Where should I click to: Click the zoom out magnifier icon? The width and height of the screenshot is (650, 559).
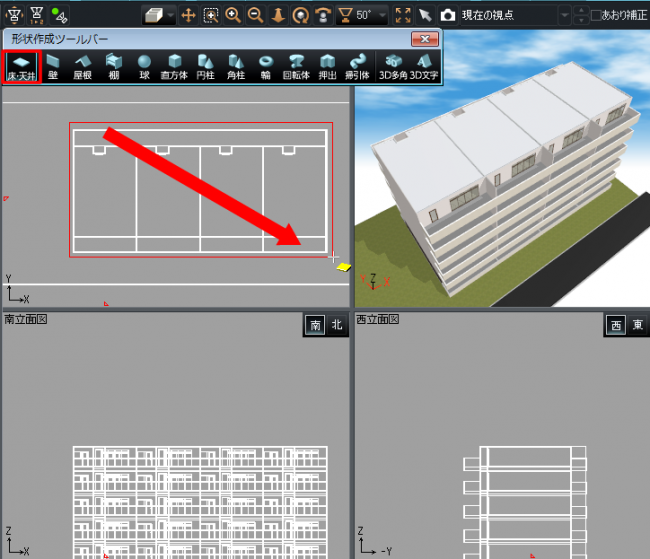(255, 16)
